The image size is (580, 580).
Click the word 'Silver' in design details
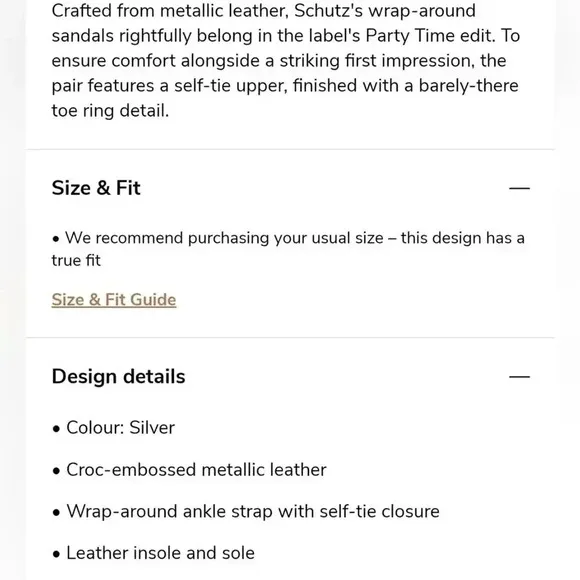click(x=152, y=428)
